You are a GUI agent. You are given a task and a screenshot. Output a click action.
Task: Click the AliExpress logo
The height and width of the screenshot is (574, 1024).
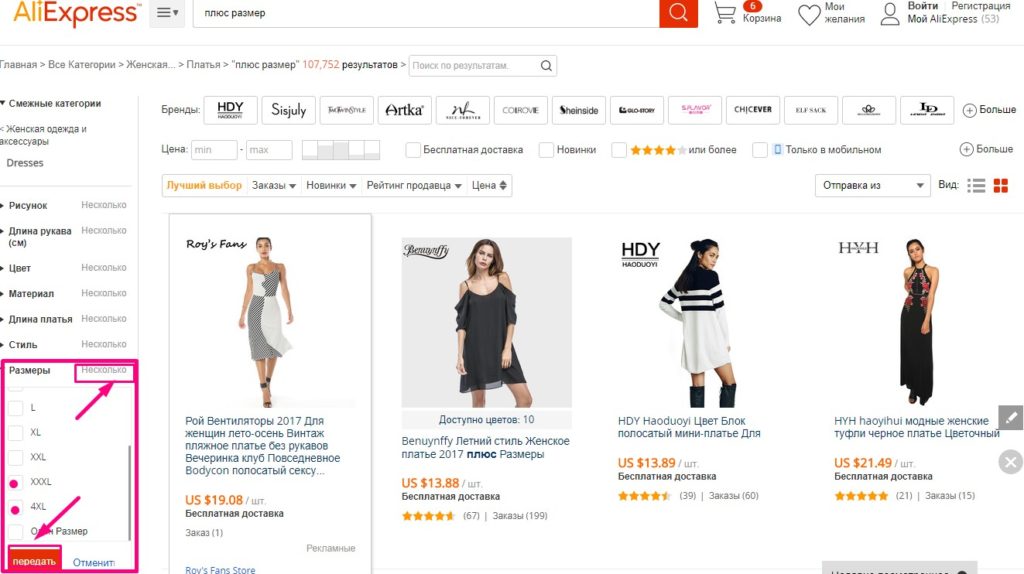coord(76,13)
